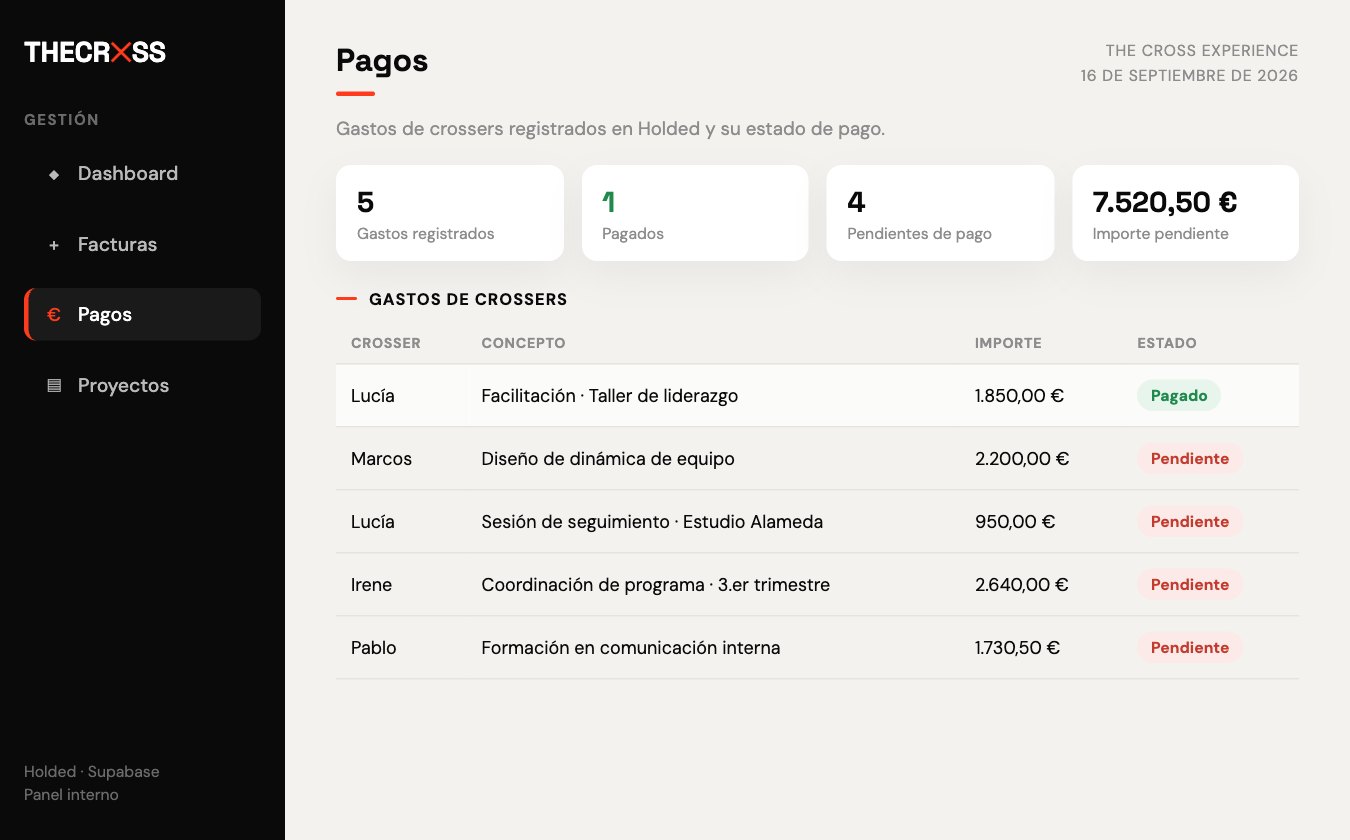Image resolution: width=1350 pixels, height=840 pixels.
Task: Click the THECROSS logo in the sidebar
Action: pyautogui.click(x=95, y=52)
